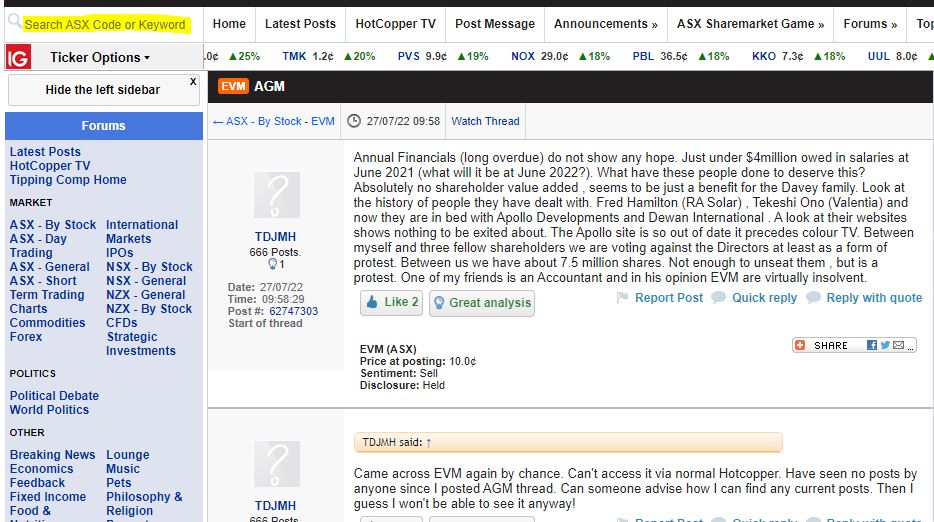This screenshot has height=522, width=934.
Task: Open HotCopper TV in sidebar
Action: [50, 166]
